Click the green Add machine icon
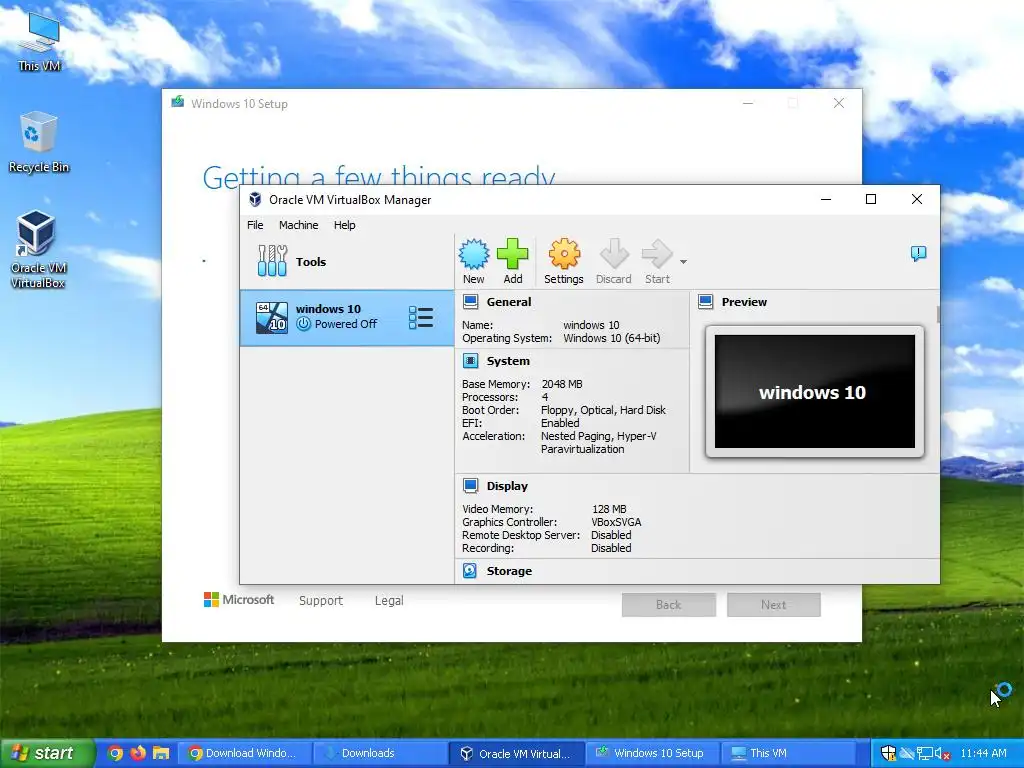 513,254
